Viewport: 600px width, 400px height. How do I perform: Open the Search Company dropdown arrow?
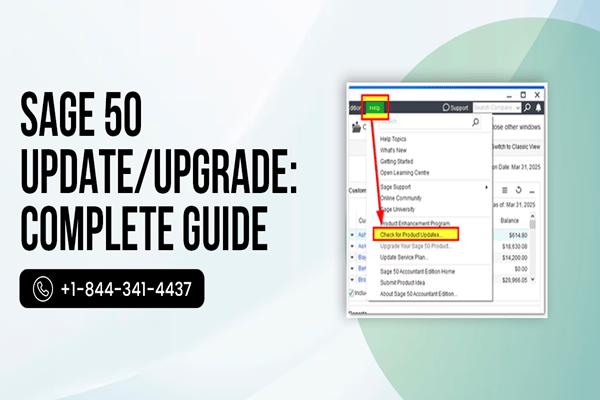click(518, 108)
